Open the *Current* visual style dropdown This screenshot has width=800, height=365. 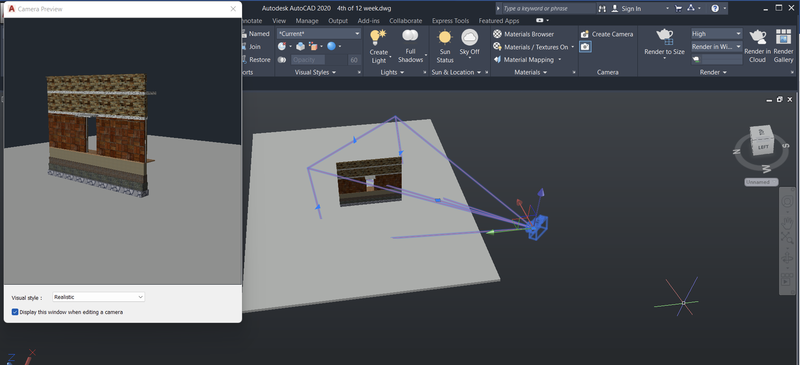pos(319,34)
